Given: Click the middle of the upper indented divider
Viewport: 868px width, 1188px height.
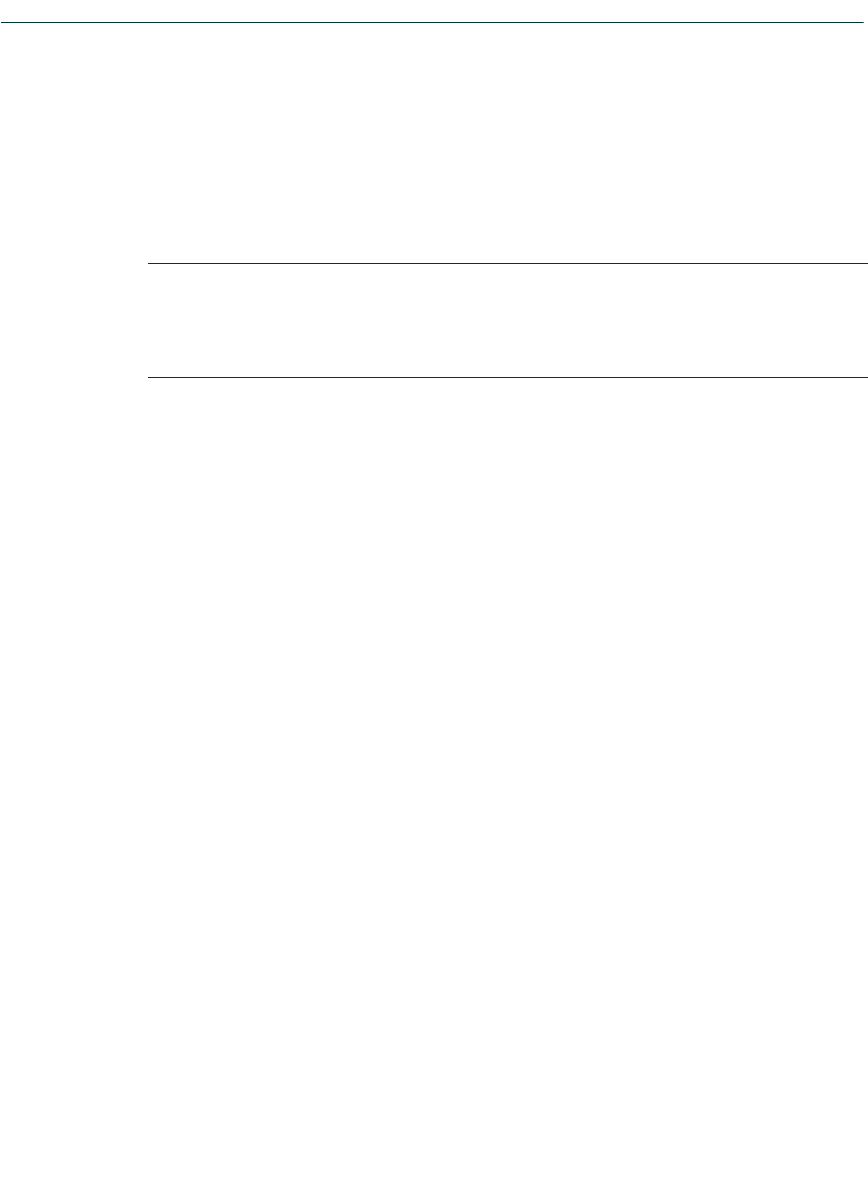Looking at the screenshot, I should coord(507,264).
